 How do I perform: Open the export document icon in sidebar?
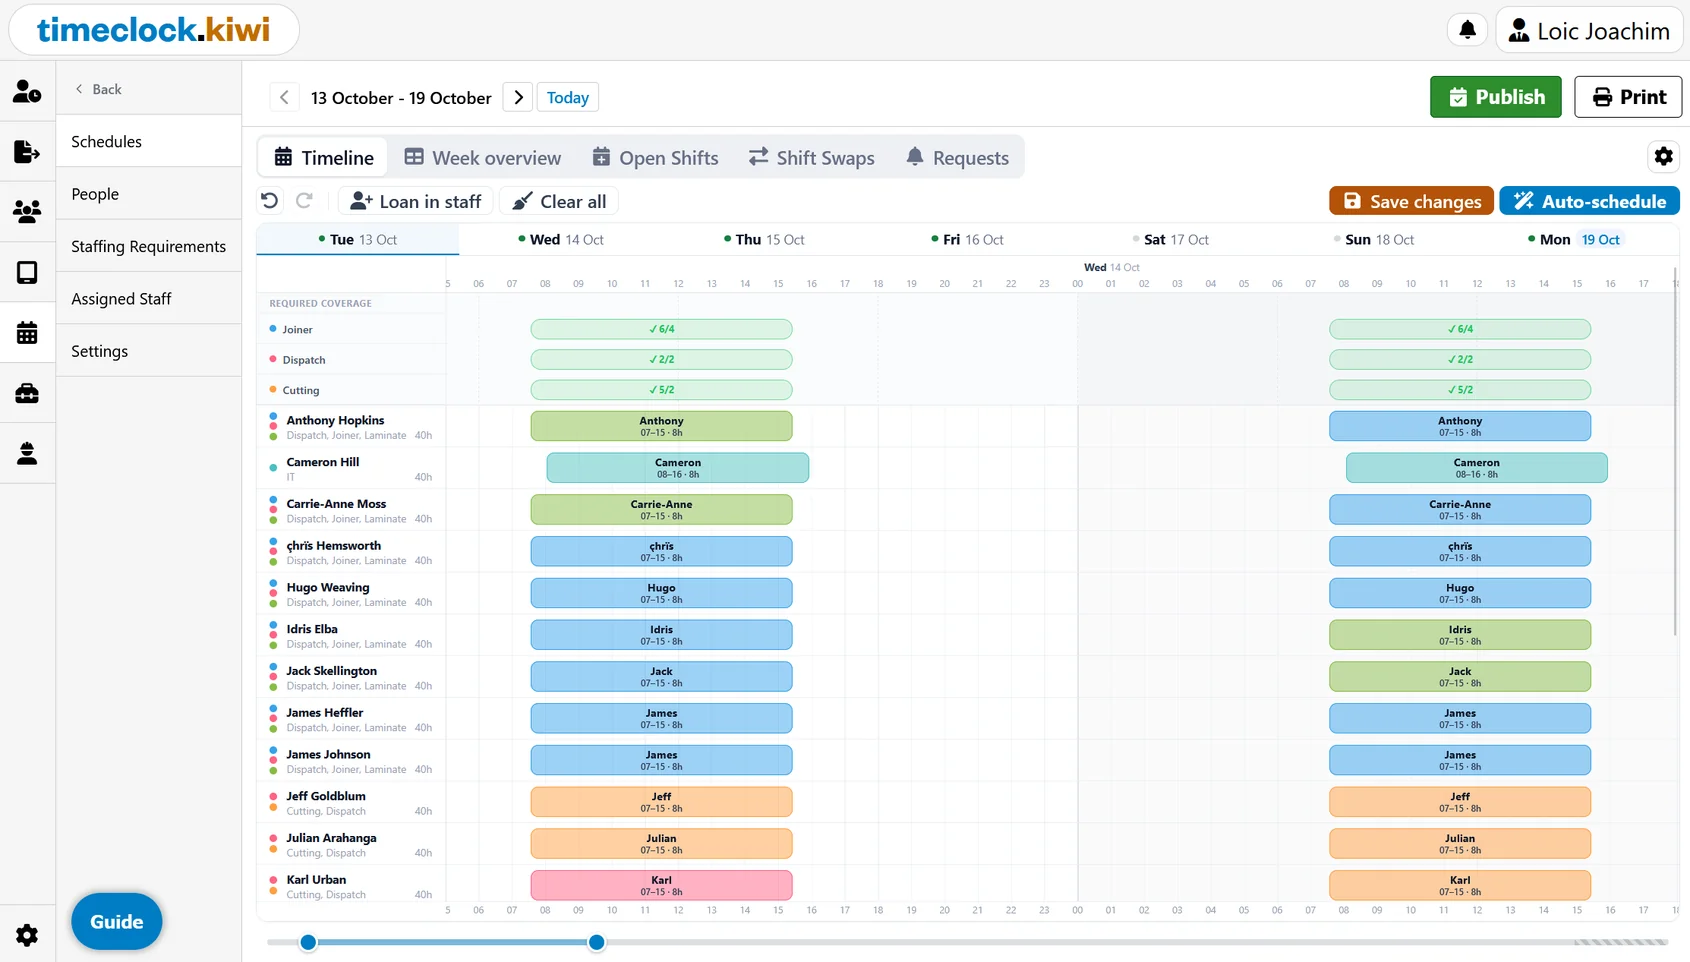click(27, 151)
